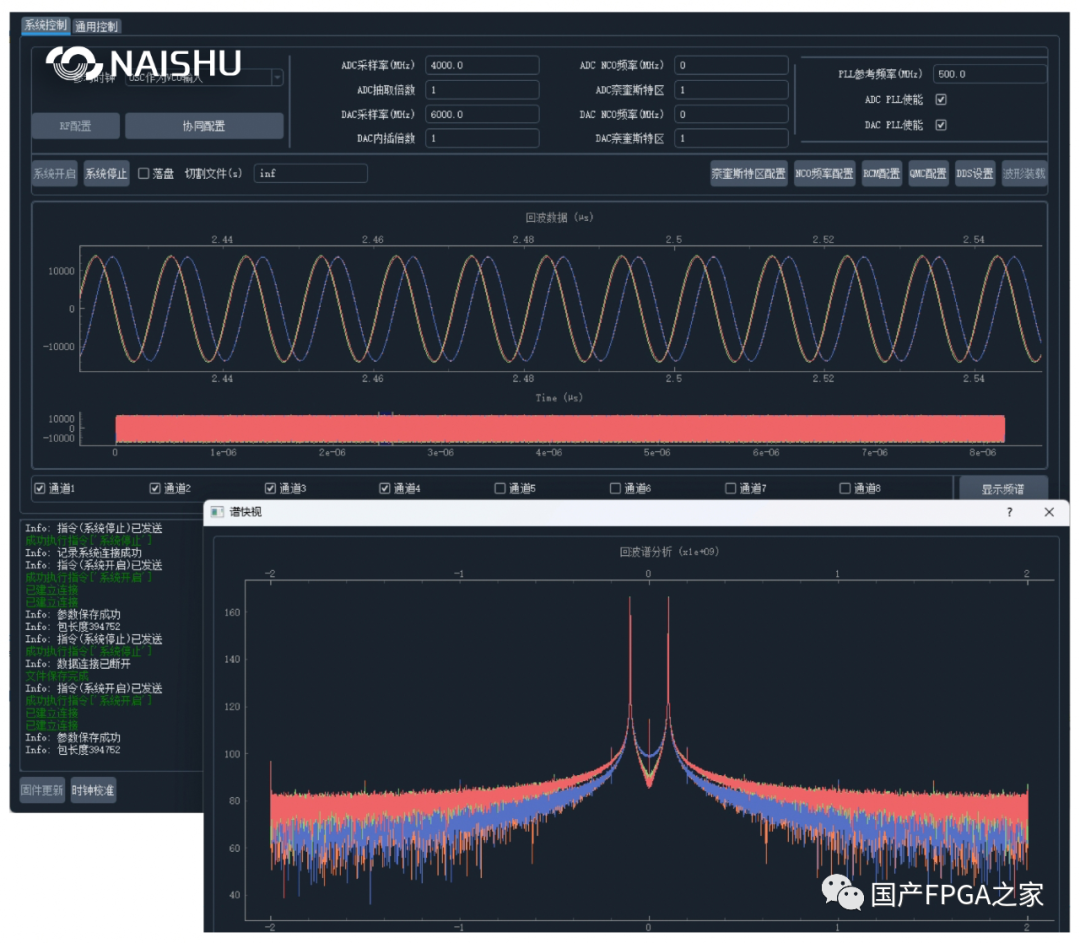The width and height of the screenshot is (1080, 943).
Task: Click the red overview waveform strip
Action: (560, 428)
